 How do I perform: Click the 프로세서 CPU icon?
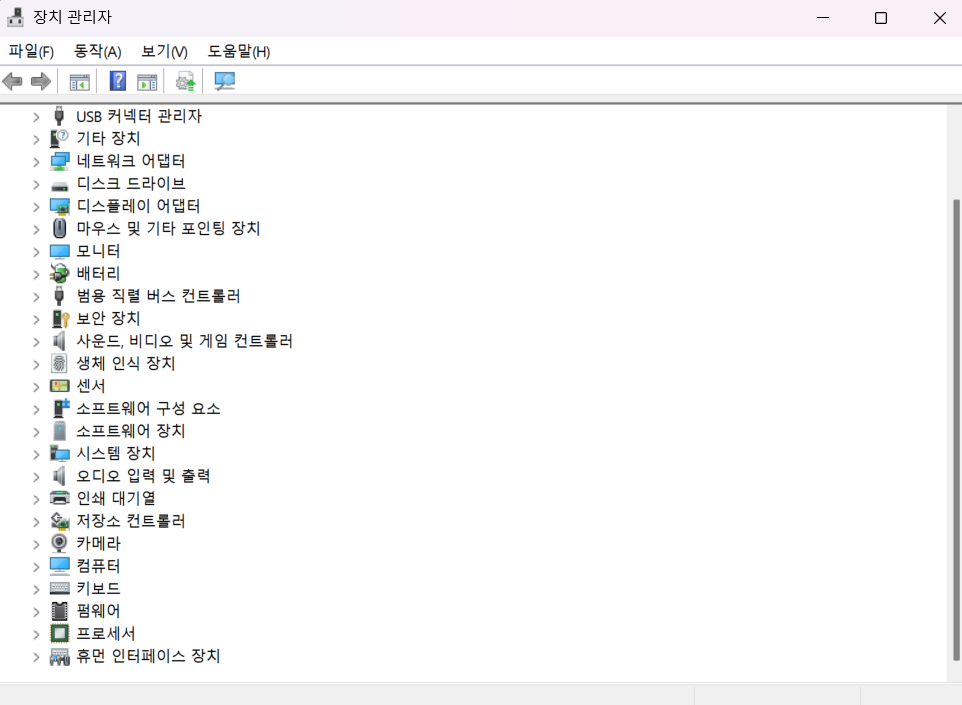pos(60,633)
